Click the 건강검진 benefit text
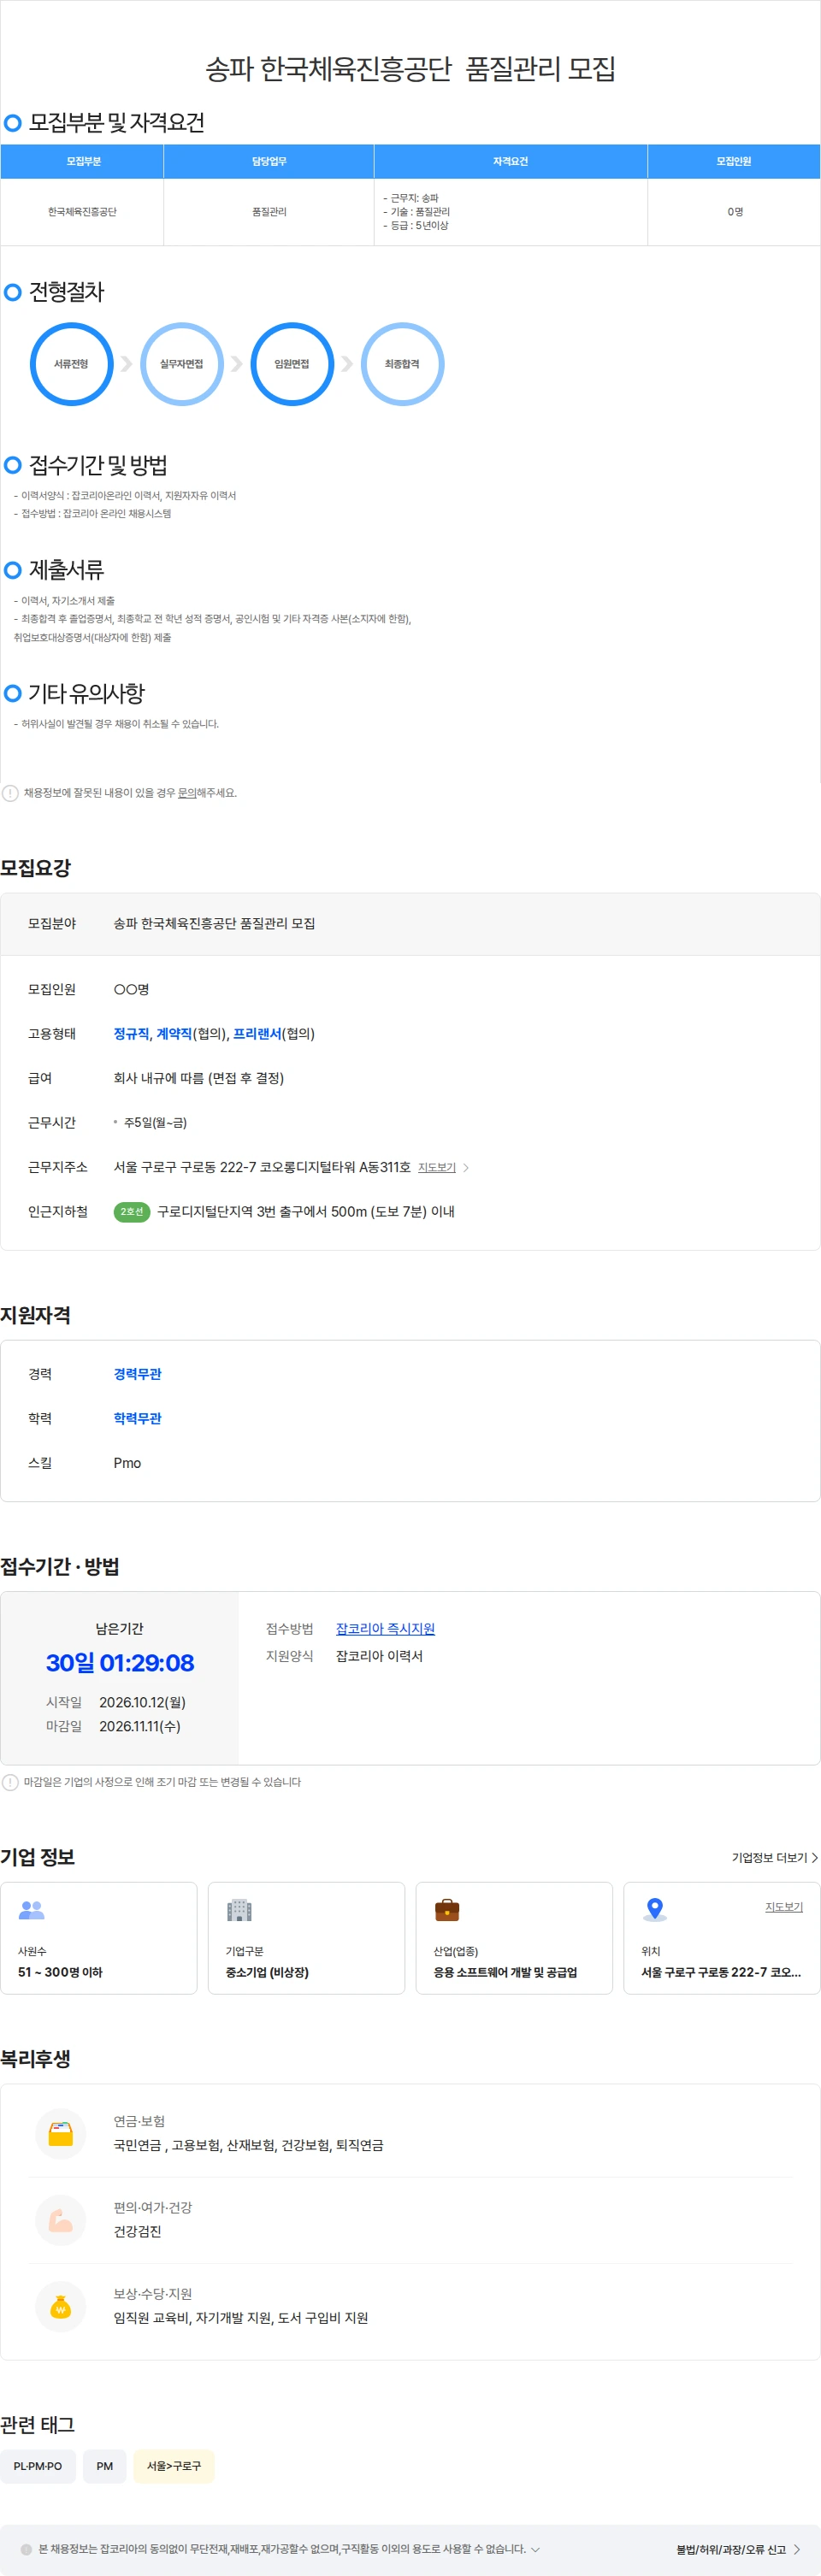This screenshot has height=2576, width=821. pos(137,2231)
